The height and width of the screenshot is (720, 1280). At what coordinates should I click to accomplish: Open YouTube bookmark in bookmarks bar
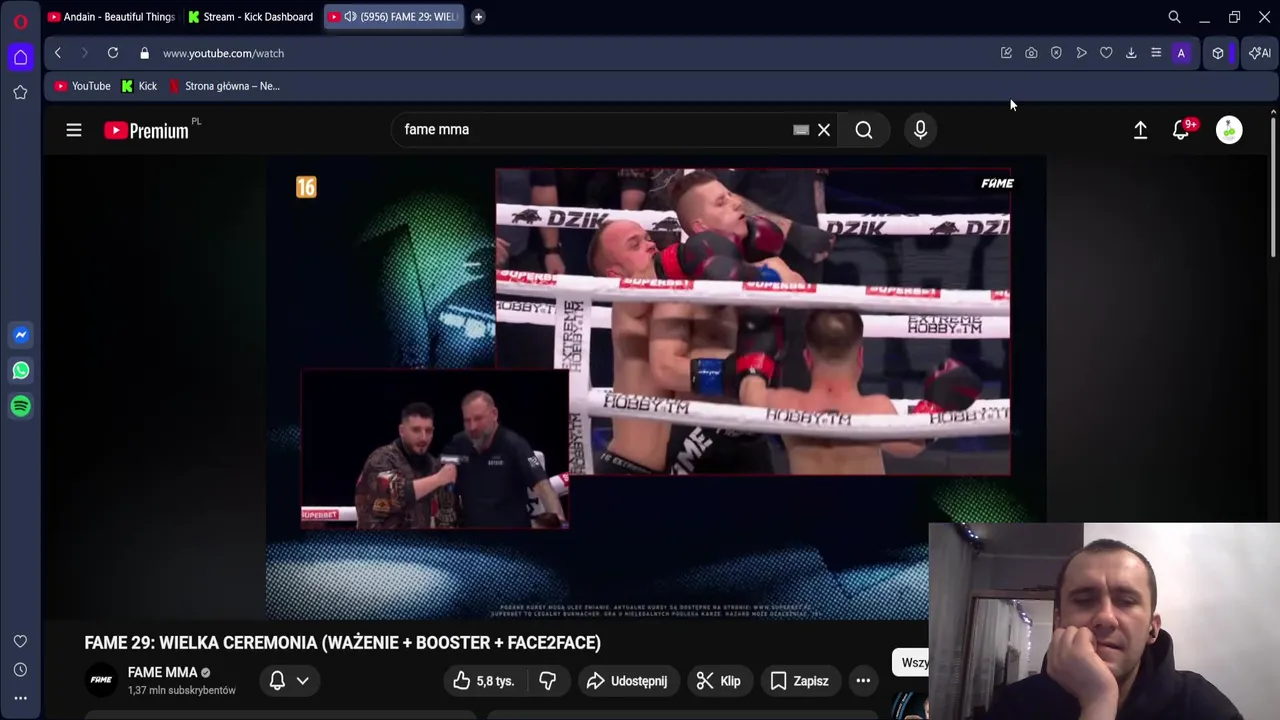82,86
